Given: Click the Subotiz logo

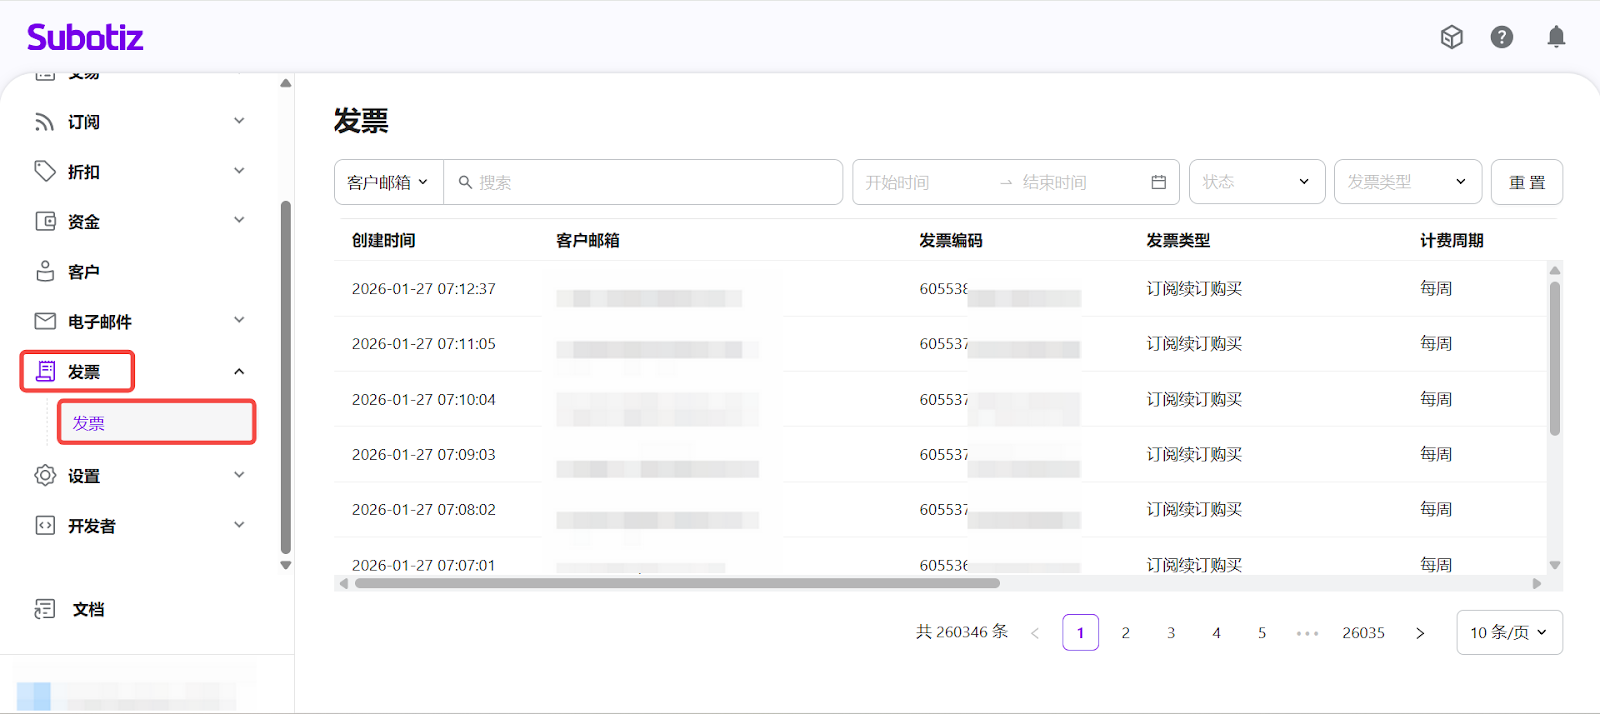Looking at the screenshot, I should pyautogui.click(x=85, y=38).
